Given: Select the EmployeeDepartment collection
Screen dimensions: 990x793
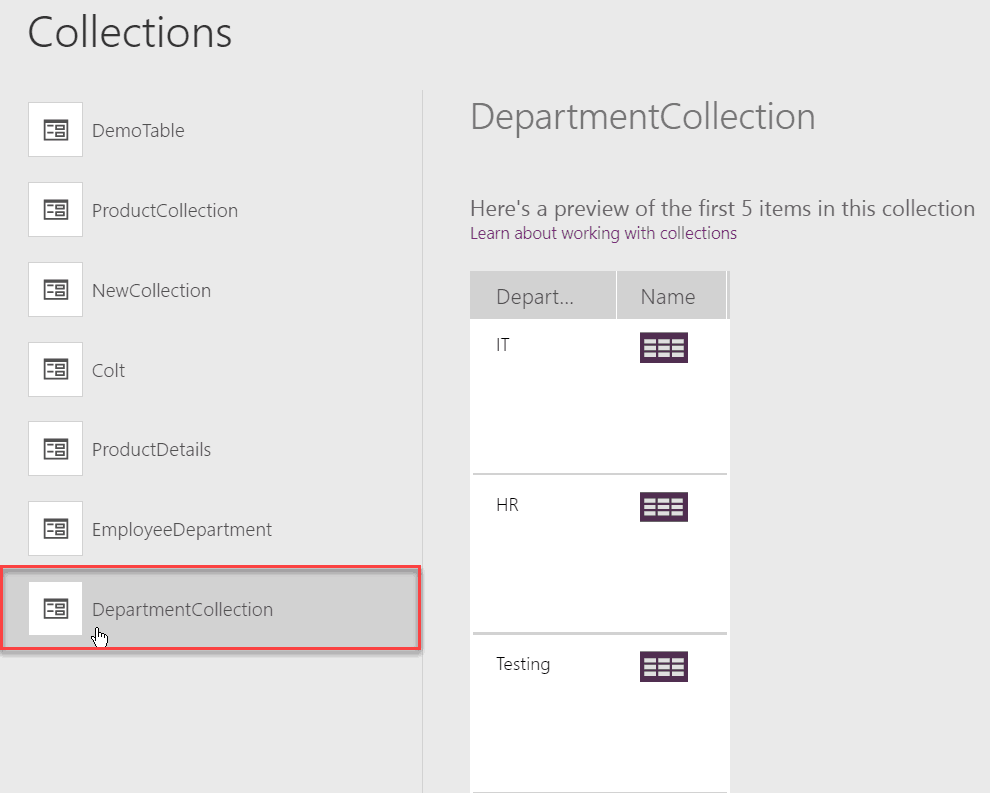Looking at the screenshot, I should tap(182, 528).
